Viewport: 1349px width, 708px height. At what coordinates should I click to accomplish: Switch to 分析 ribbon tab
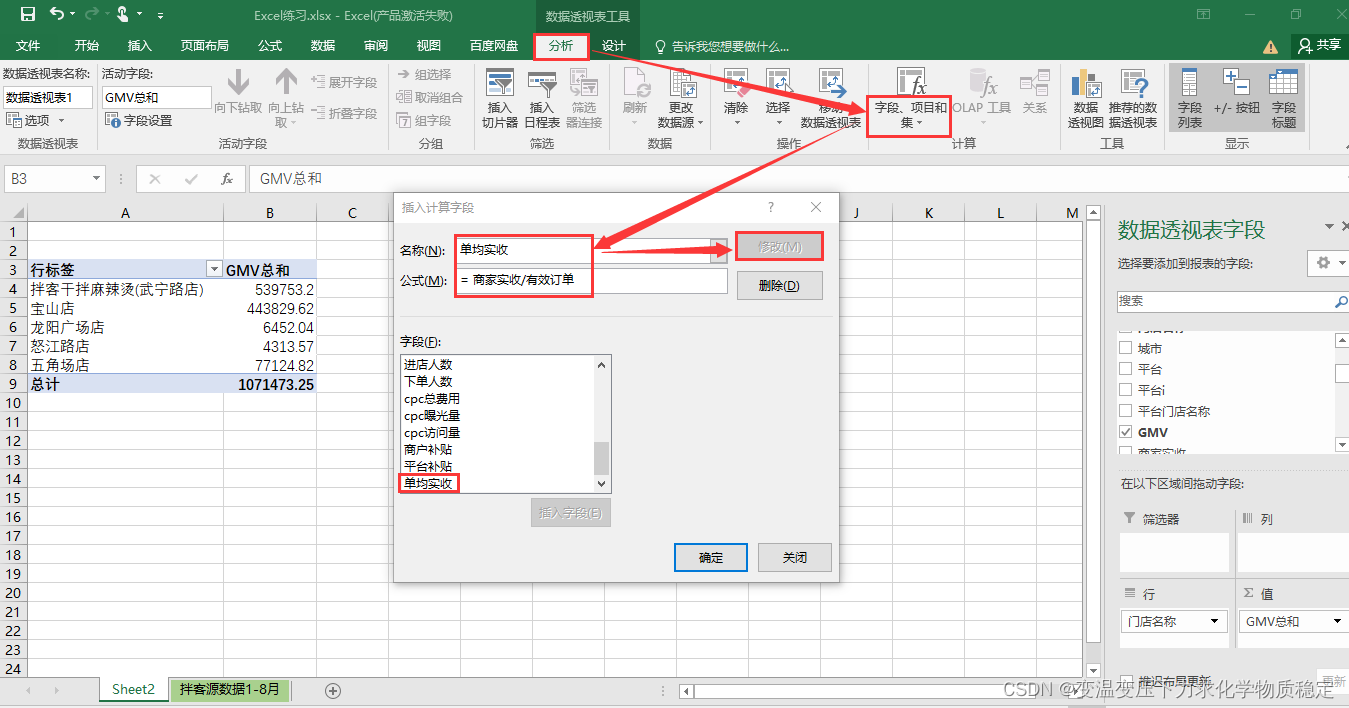[x=561, y=46]
